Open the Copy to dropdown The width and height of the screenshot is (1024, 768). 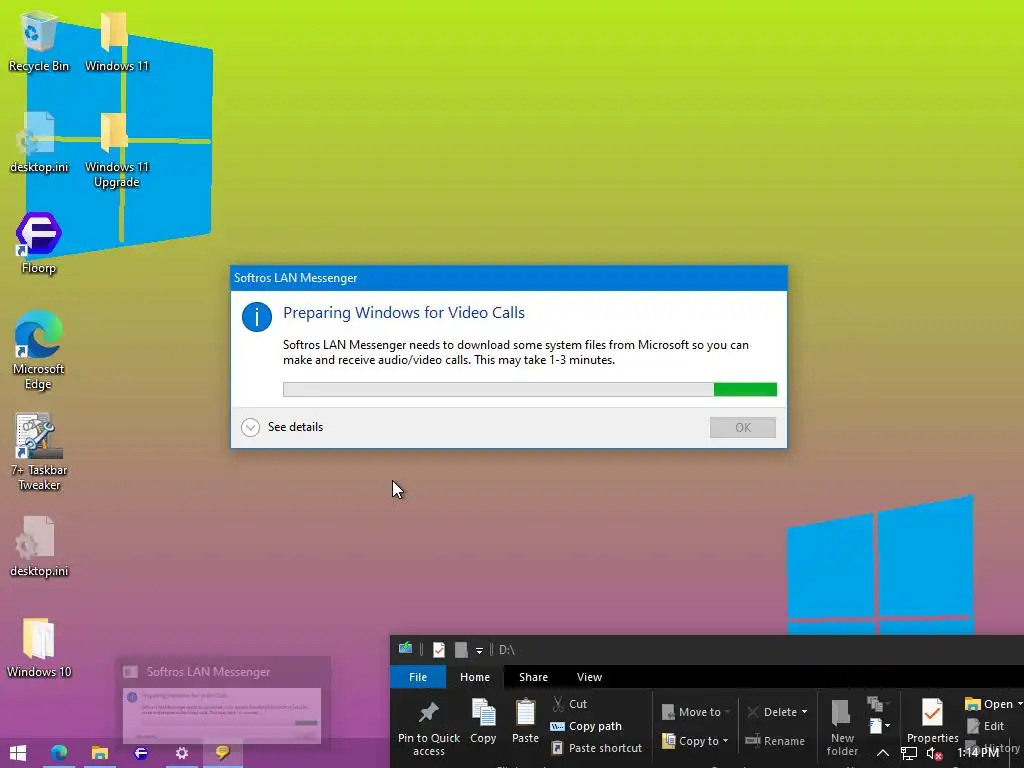point(696,741)
